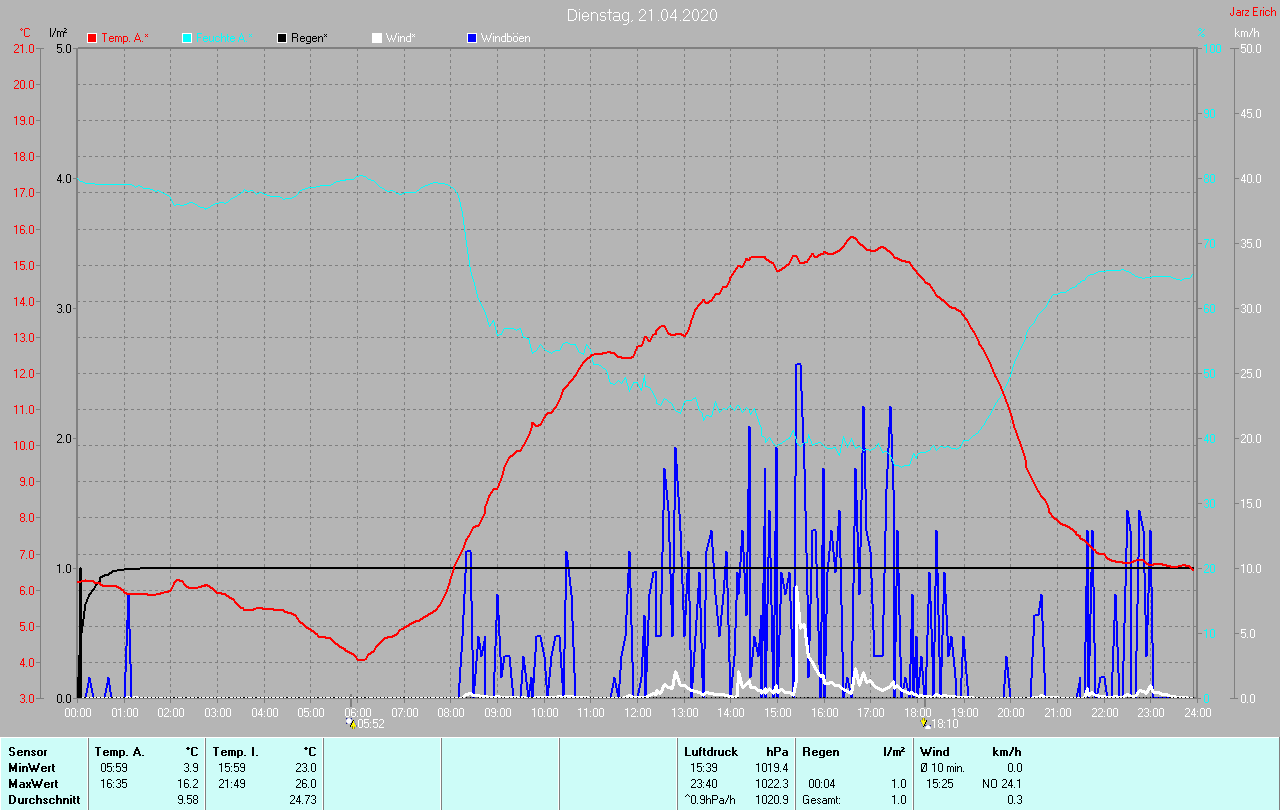The width and height of the screenshot is (1280, 810).
Task: Click the white Wind legend square
Action: tap(376, 38)
